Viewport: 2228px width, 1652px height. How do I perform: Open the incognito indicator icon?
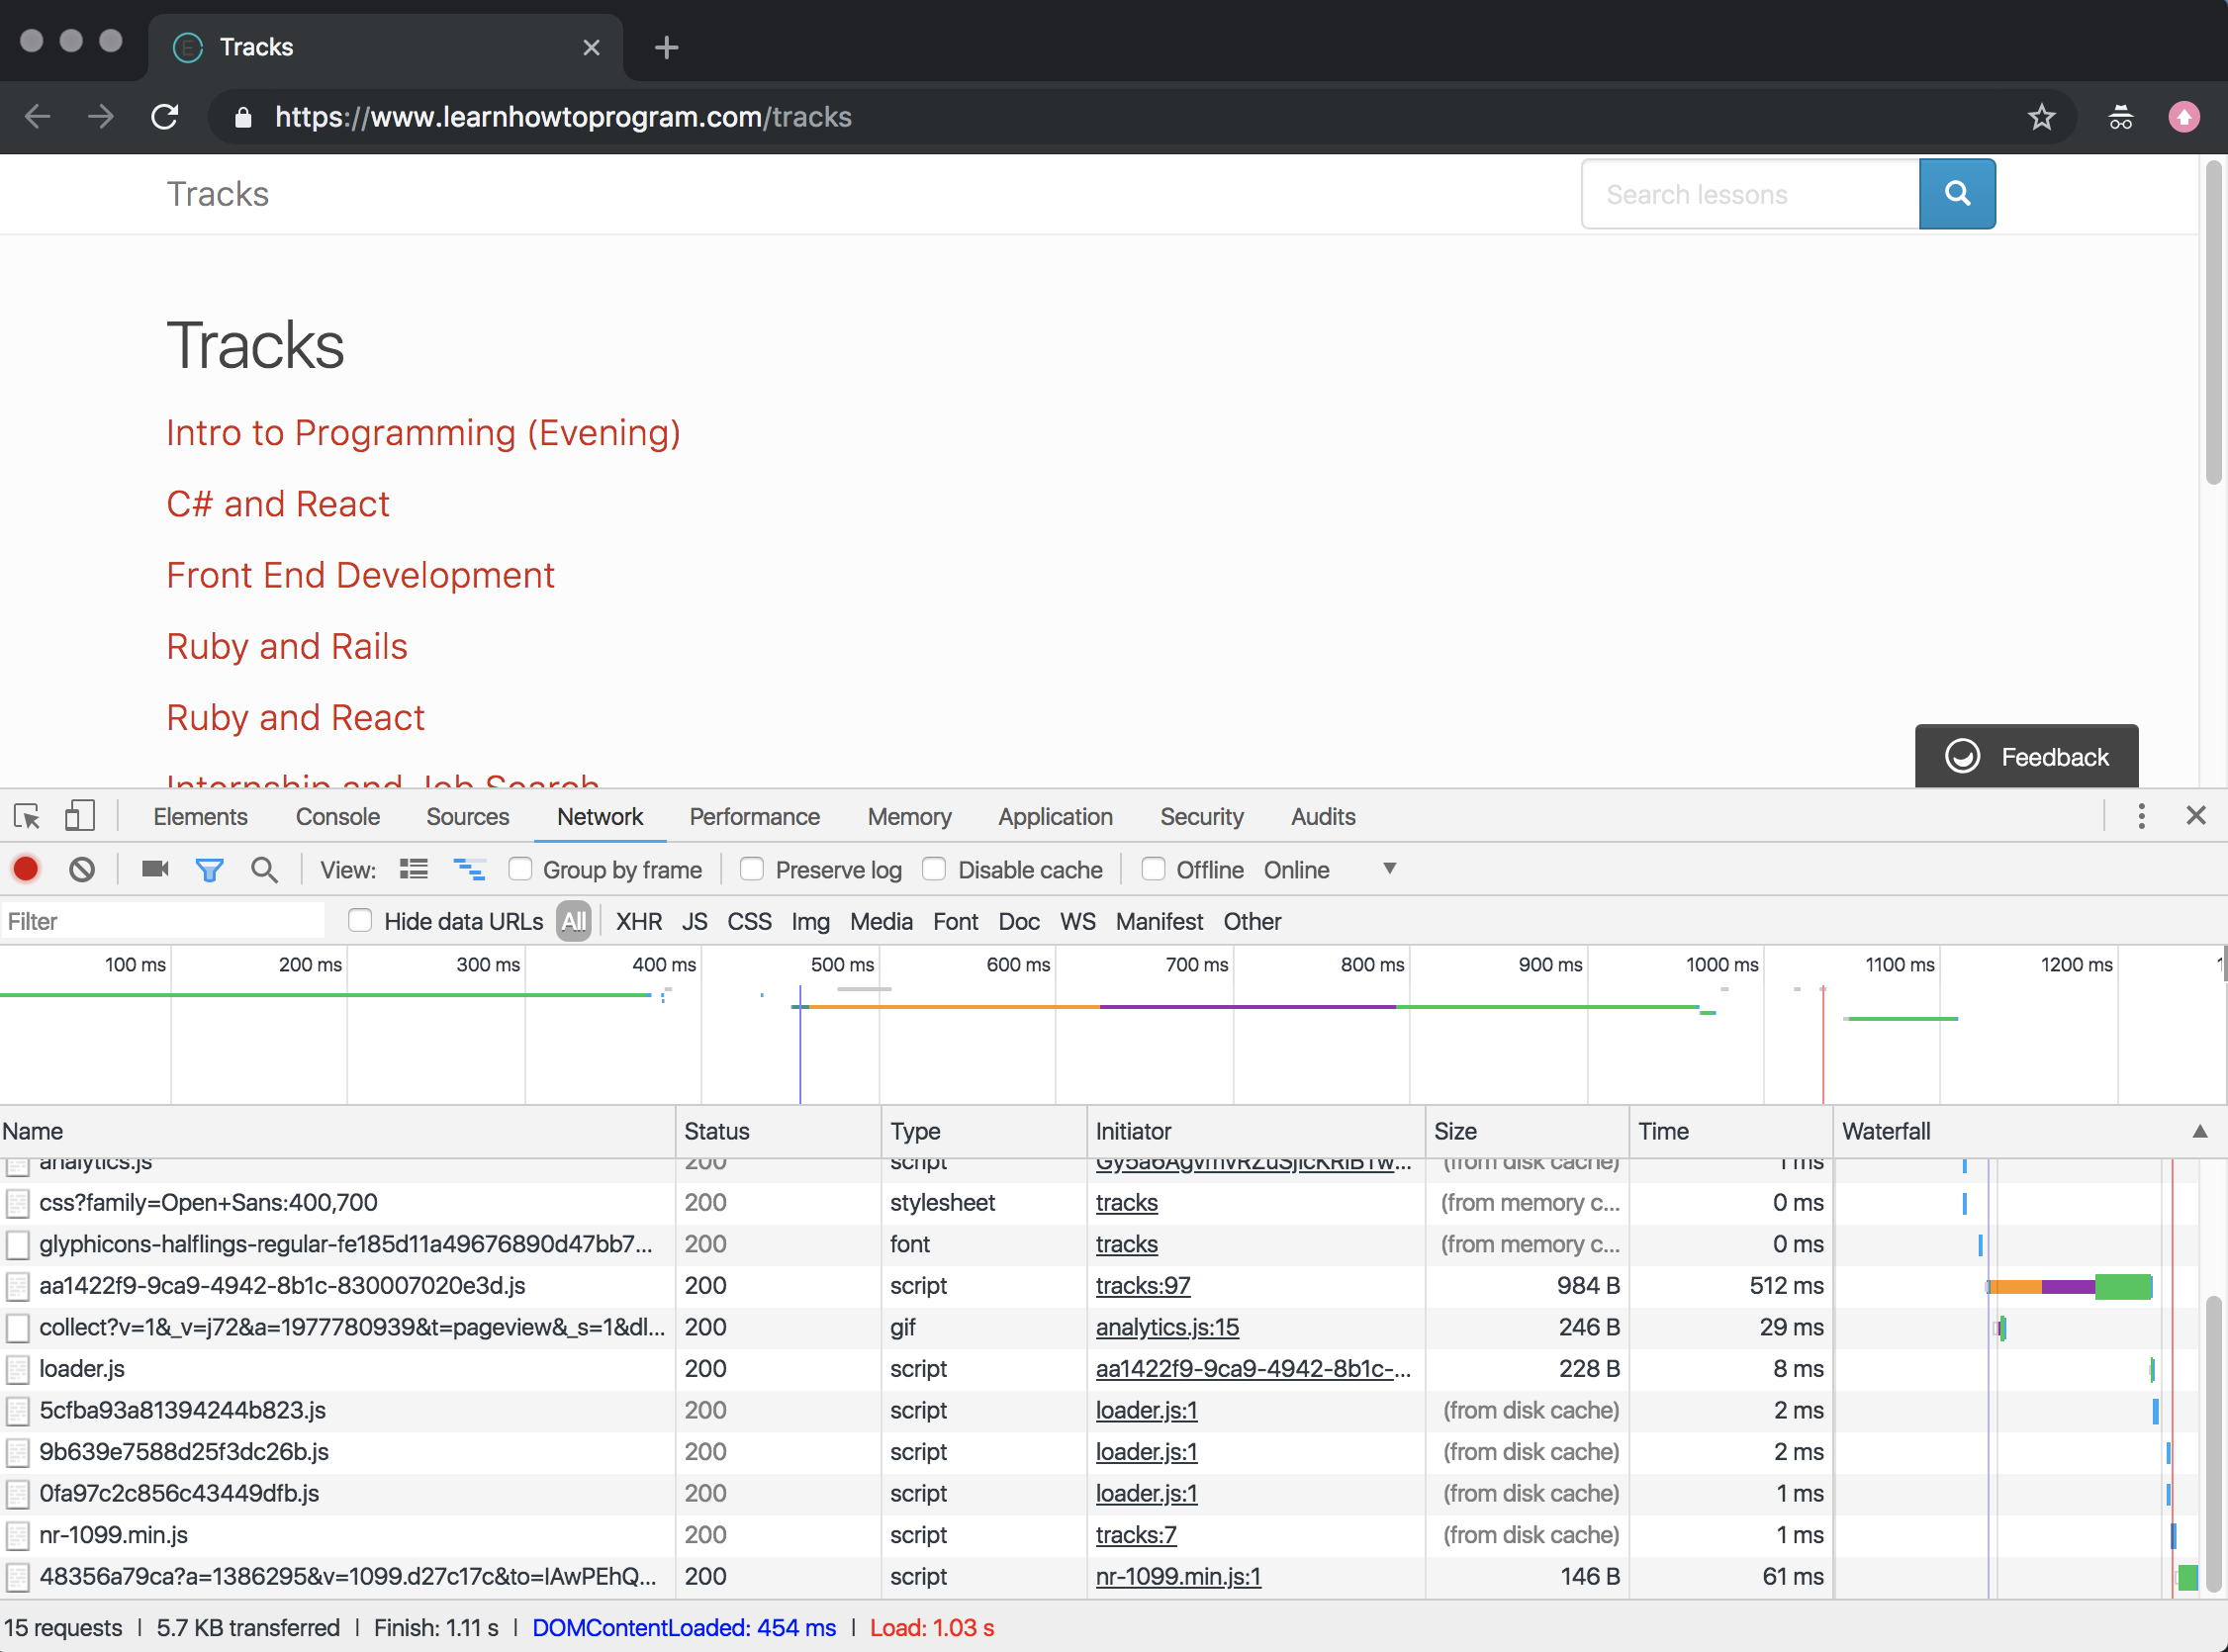pyautogui.click(x=2121, y=117)
